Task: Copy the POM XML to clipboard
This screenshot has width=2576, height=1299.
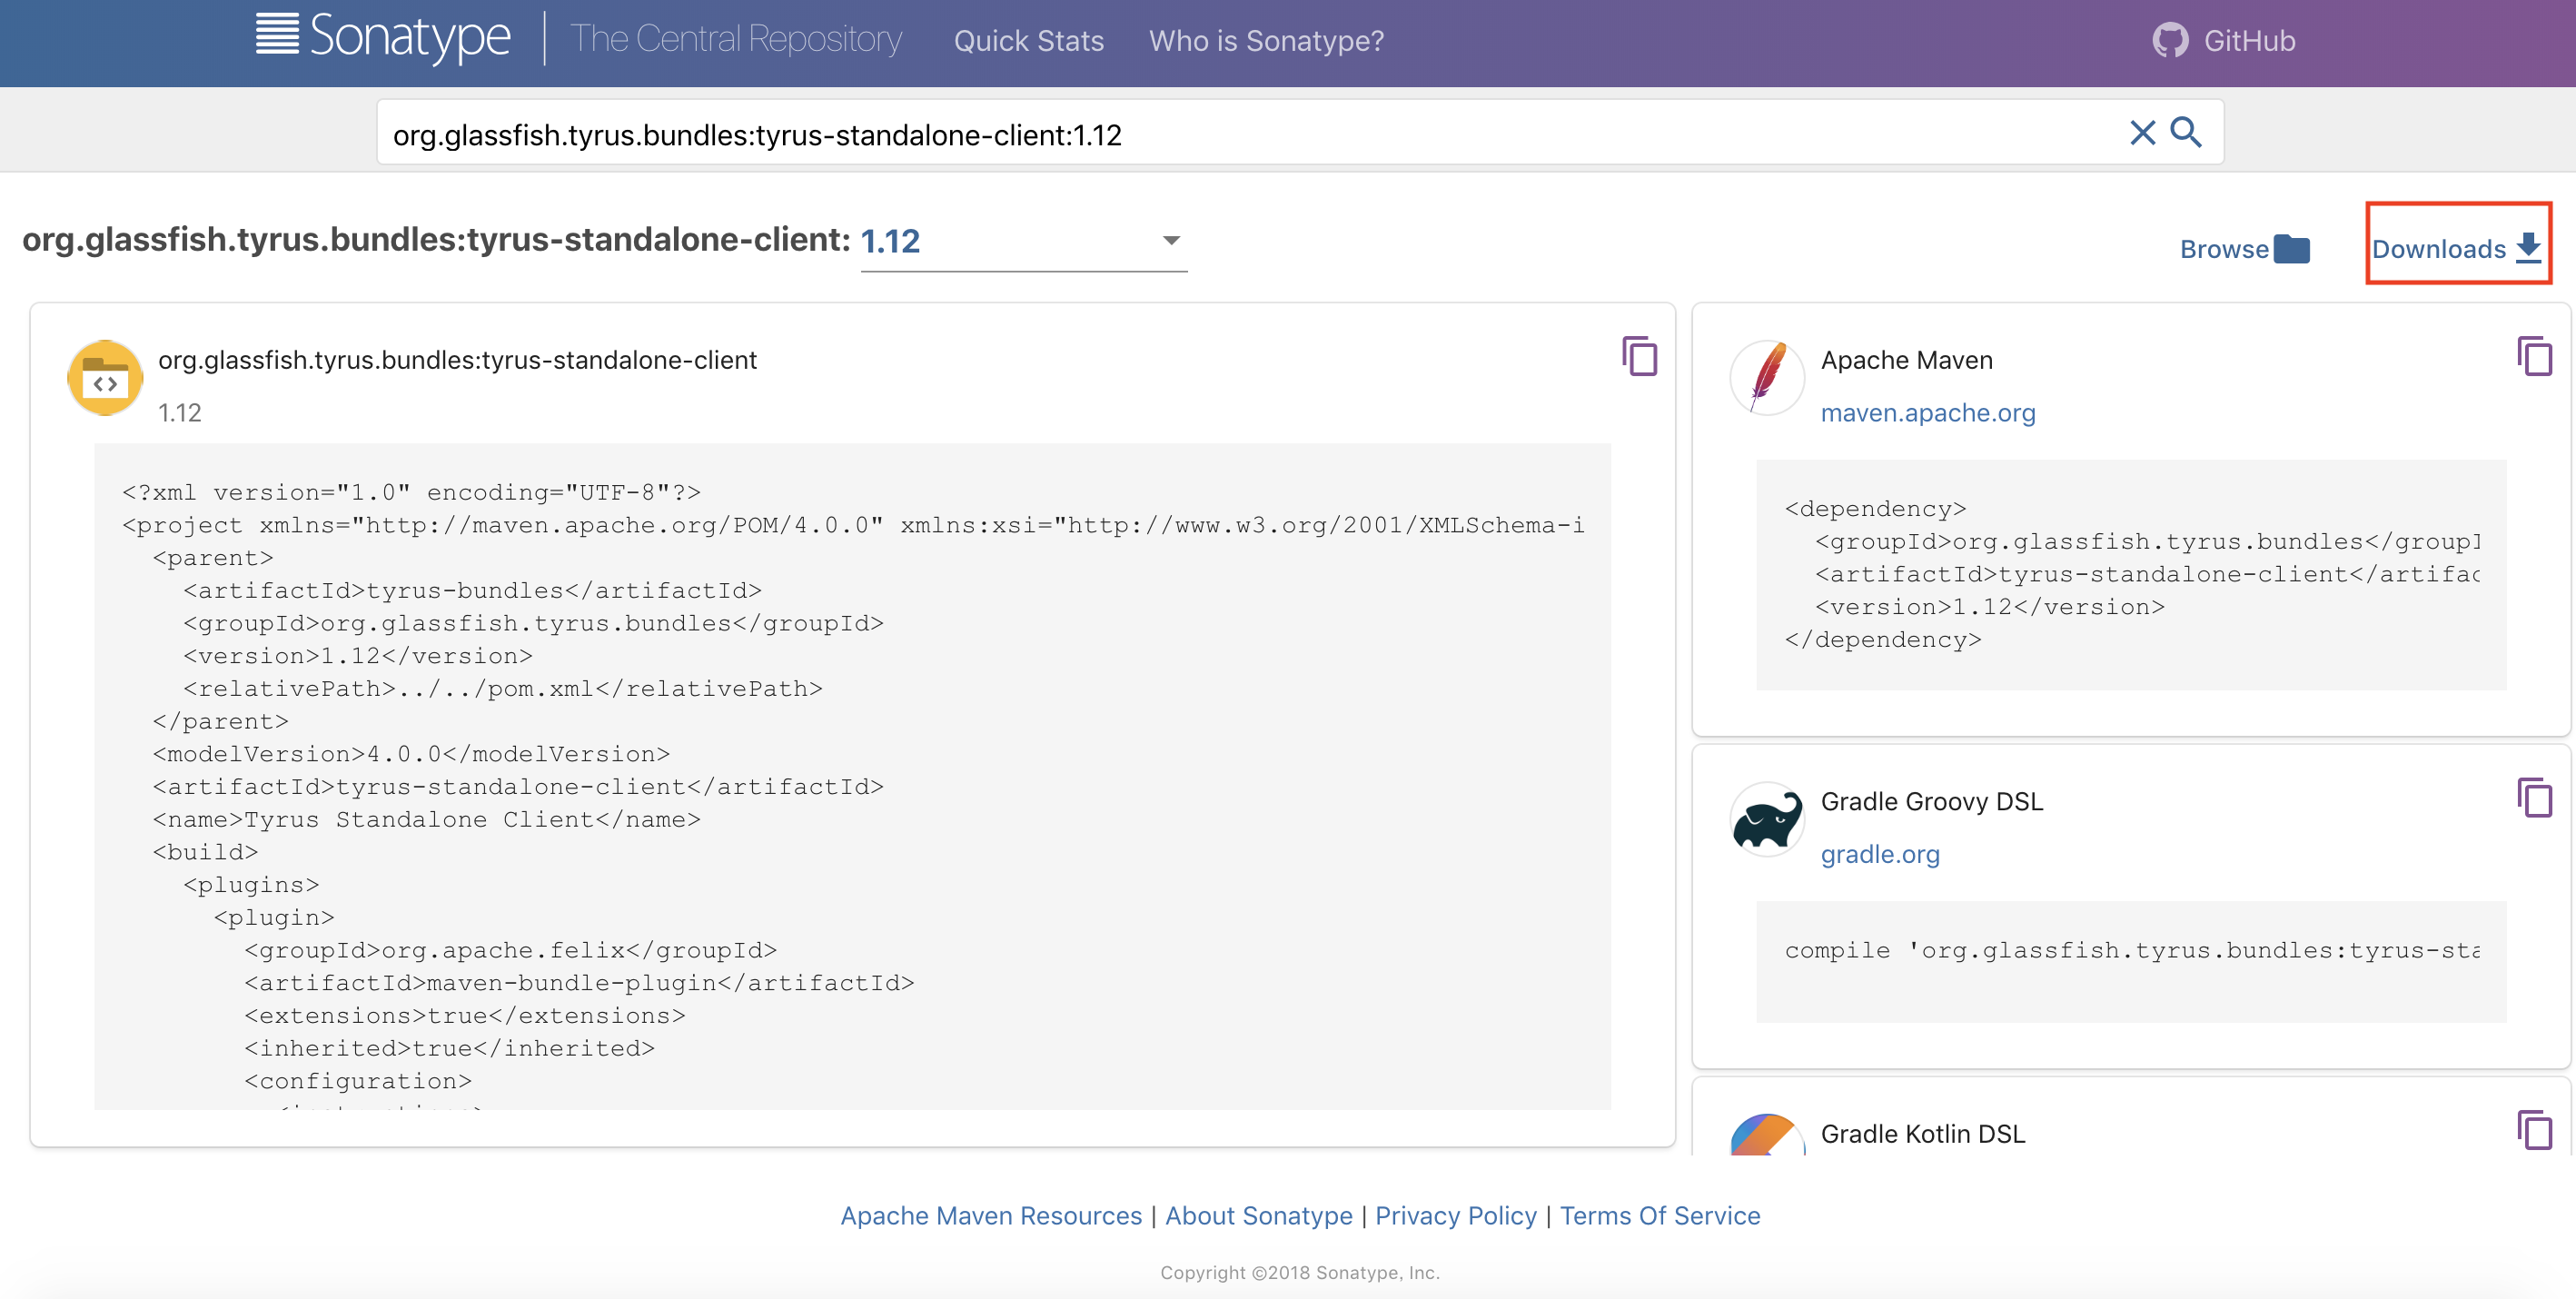Action: pyautogui.click(x=1639, y=357)
